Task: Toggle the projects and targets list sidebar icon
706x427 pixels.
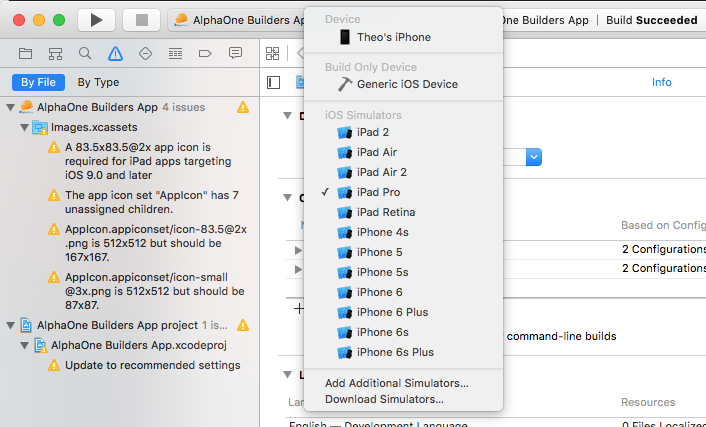Action: click(273, 82)
